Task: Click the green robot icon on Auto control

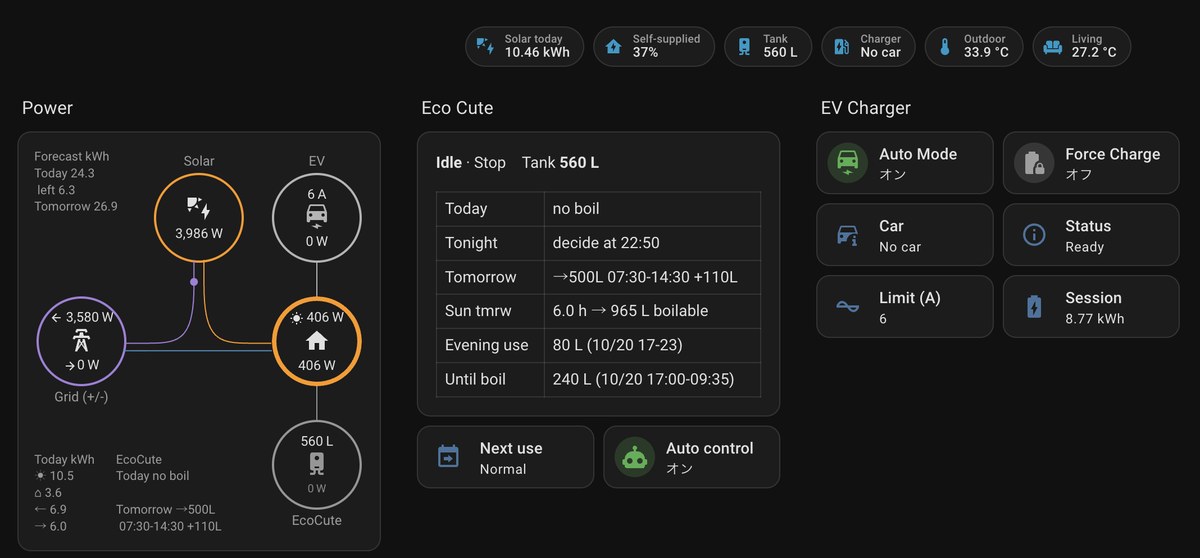Action: click(634, 457)
